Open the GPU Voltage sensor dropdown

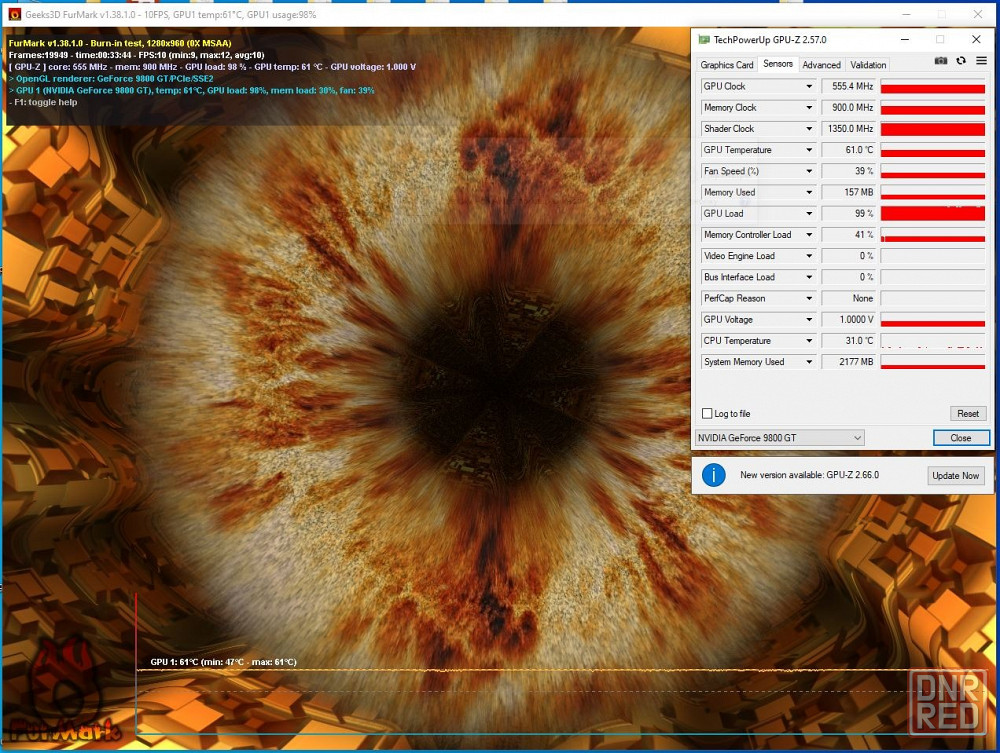(x=809, y=319)
